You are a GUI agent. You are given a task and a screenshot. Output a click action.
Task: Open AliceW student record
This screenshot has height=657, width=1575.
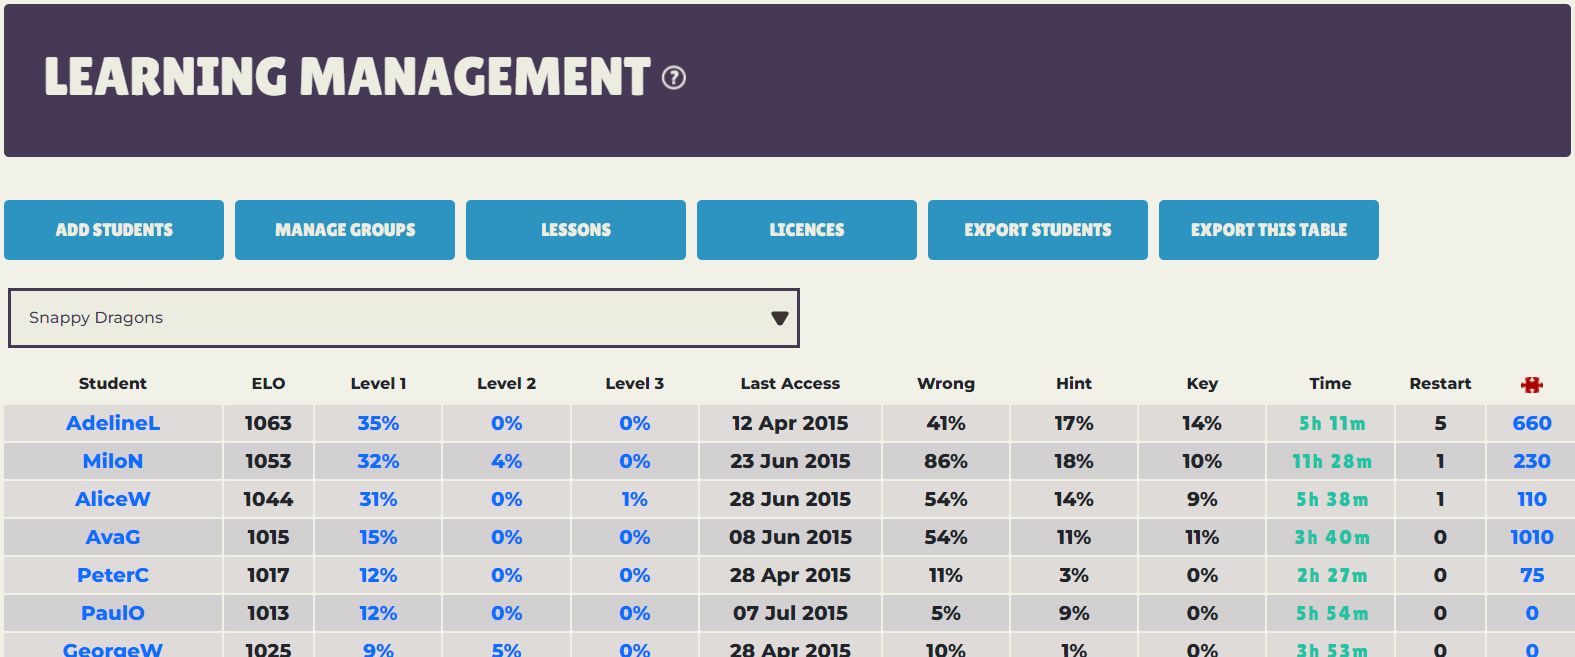click(113, 499)
